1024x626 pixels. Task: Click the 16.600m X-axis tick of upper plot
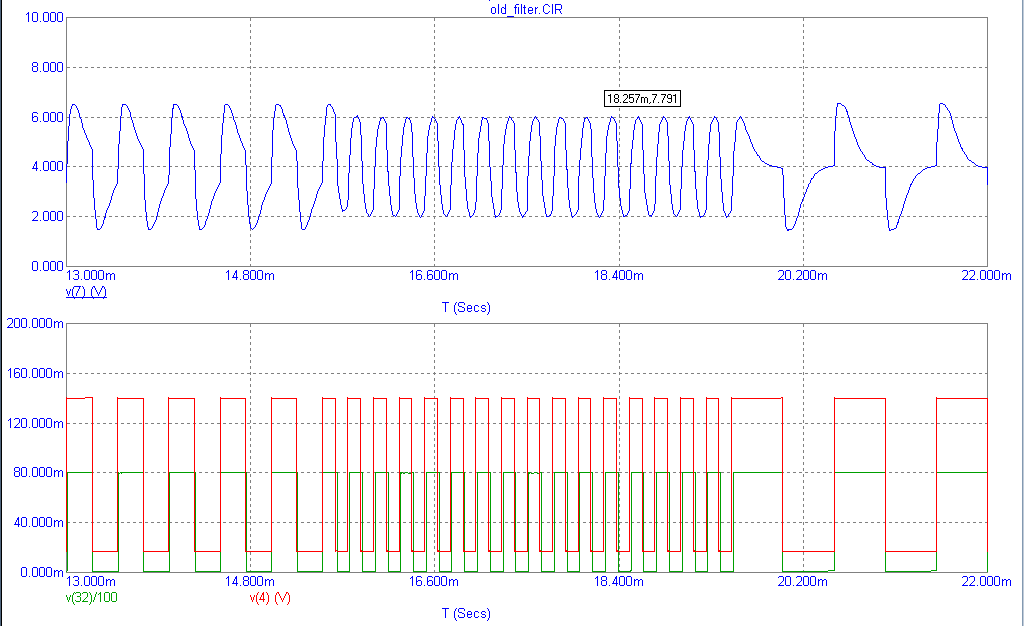click(435, 275)
